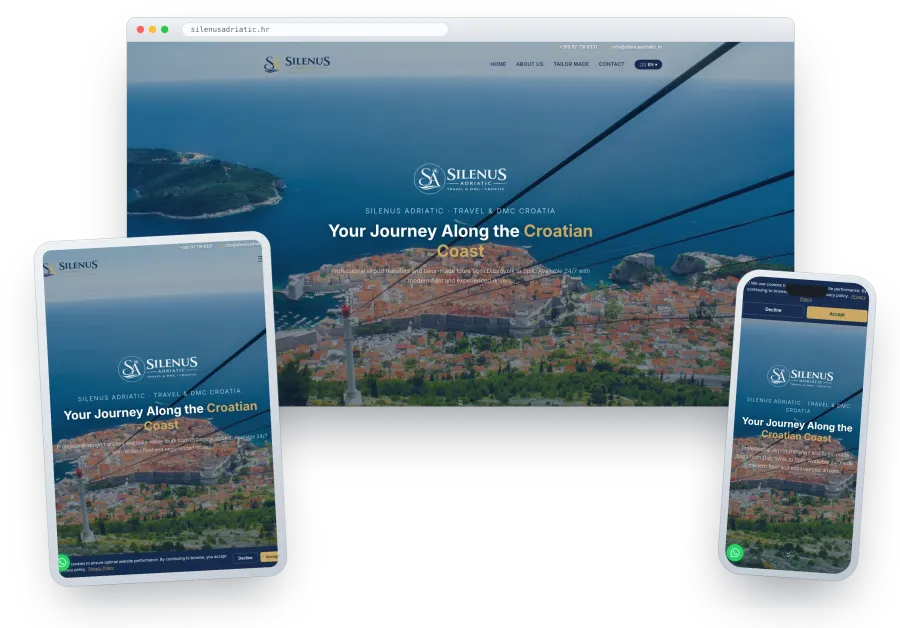Click the green maximize dot of browser mockup
This screenshot has height=628, width=900.
point(164,29)
